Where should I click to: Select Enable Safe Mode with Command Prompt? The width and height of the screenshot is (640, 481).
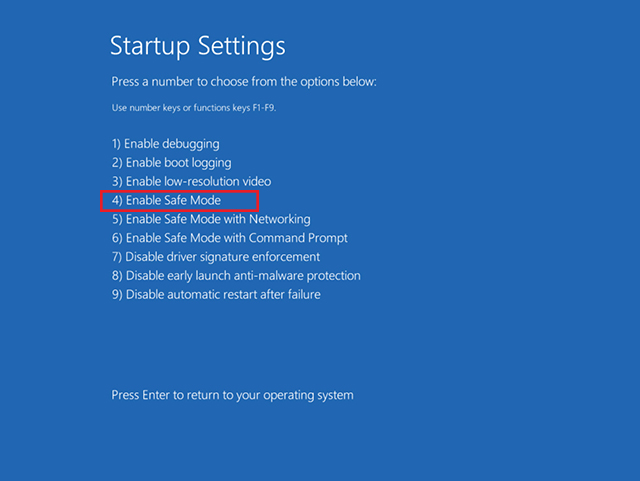[230, 238]
